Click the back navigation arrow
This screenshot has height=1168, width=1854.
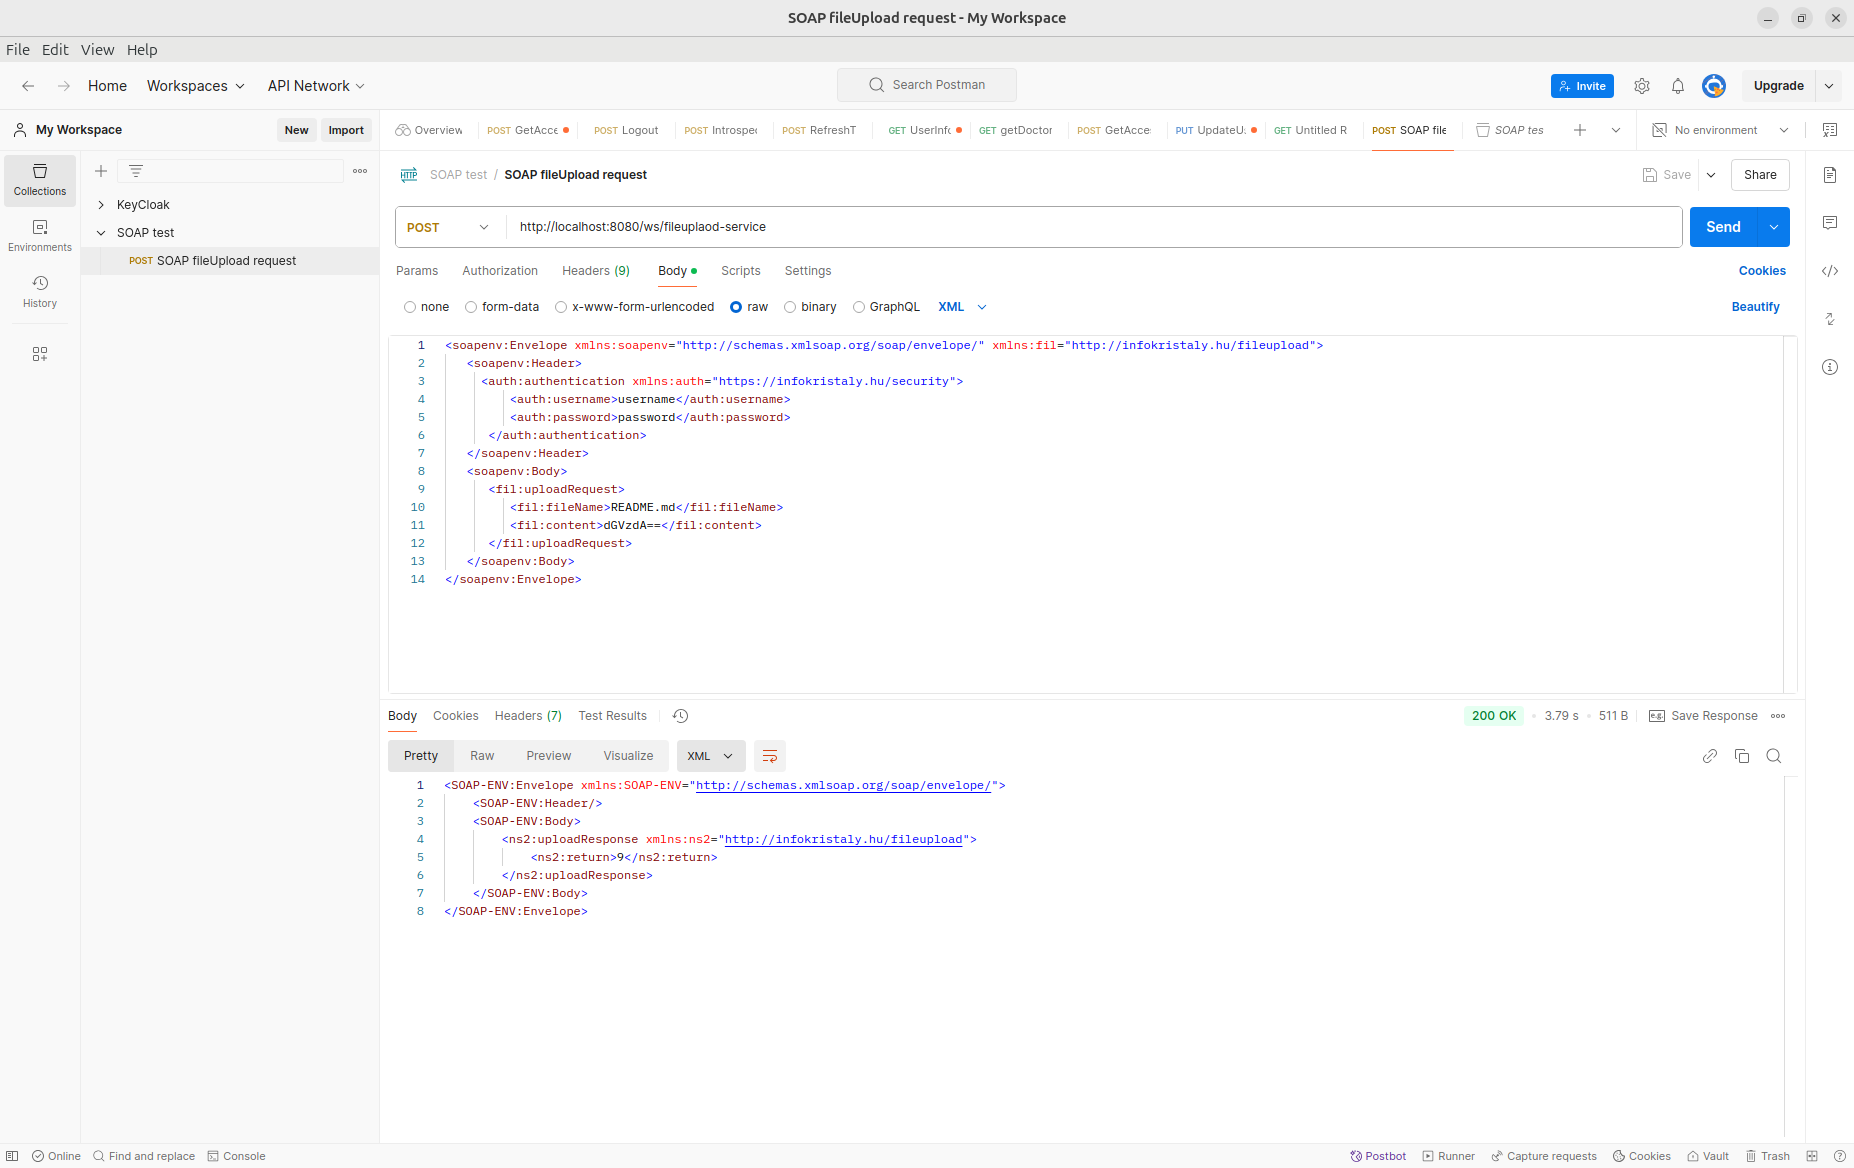(x=28, y=86)
